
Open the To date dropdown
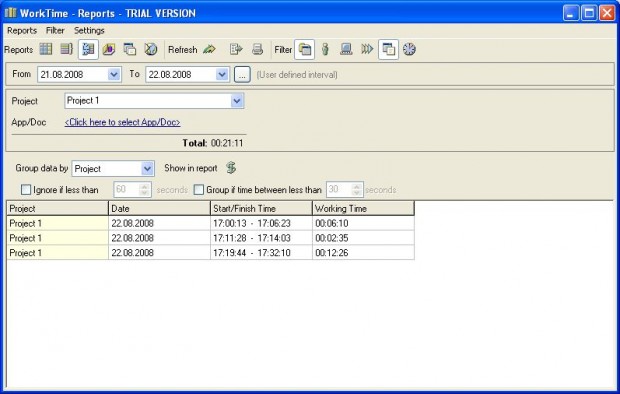(222, 74)
